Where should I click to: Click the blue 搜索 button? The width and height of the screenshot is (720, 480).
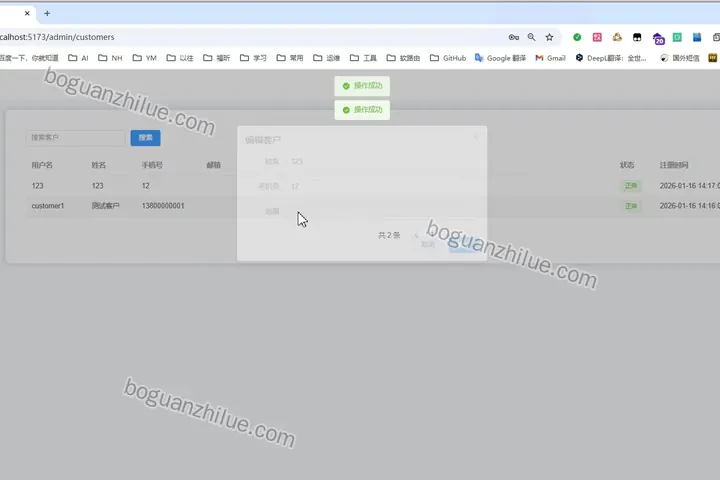click(146, 138)
